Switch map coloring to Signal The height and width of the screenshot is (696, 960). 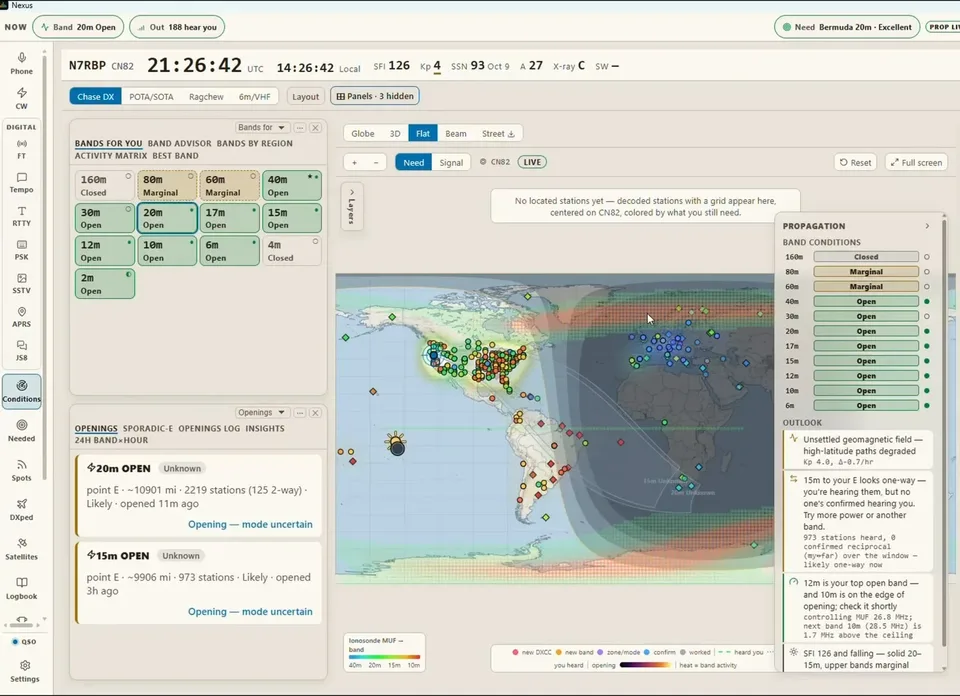click(451, 162)
